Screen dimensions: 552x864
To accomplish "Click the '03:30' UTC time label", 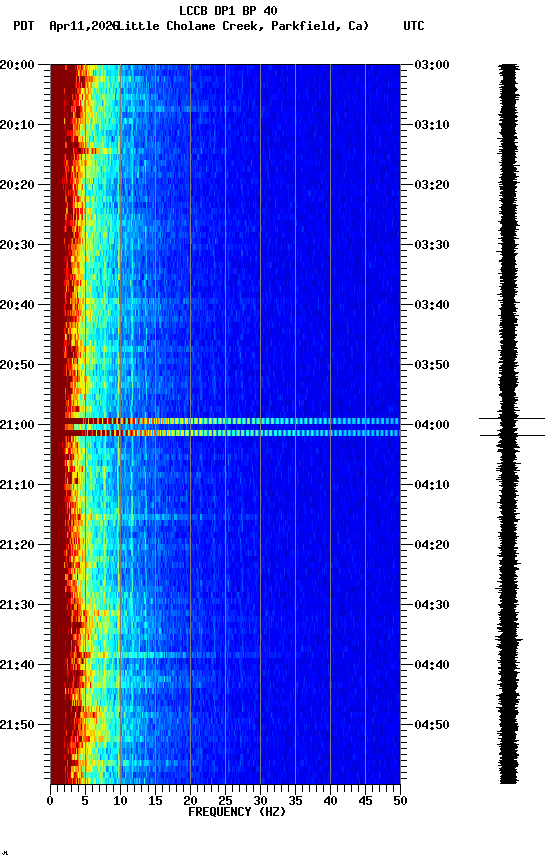I will (432, 245).
